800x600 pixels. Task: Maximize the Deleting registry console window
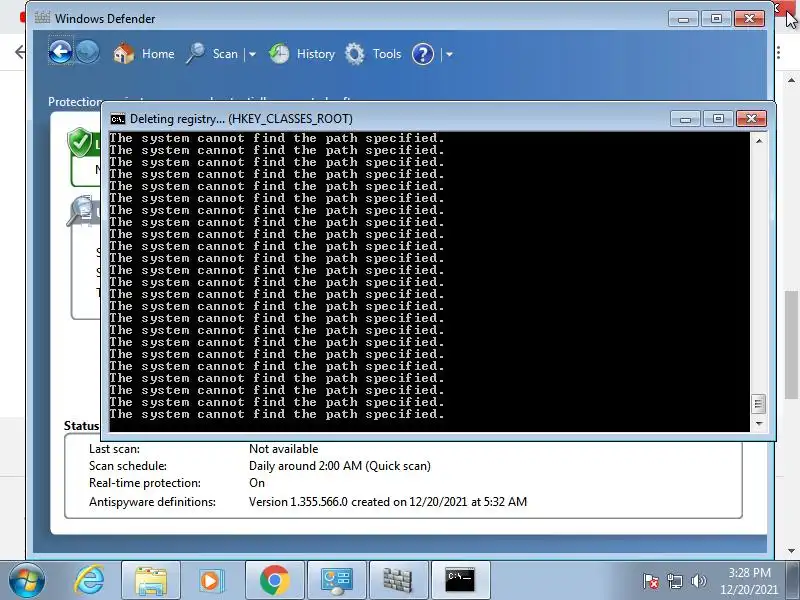point(718,119)
